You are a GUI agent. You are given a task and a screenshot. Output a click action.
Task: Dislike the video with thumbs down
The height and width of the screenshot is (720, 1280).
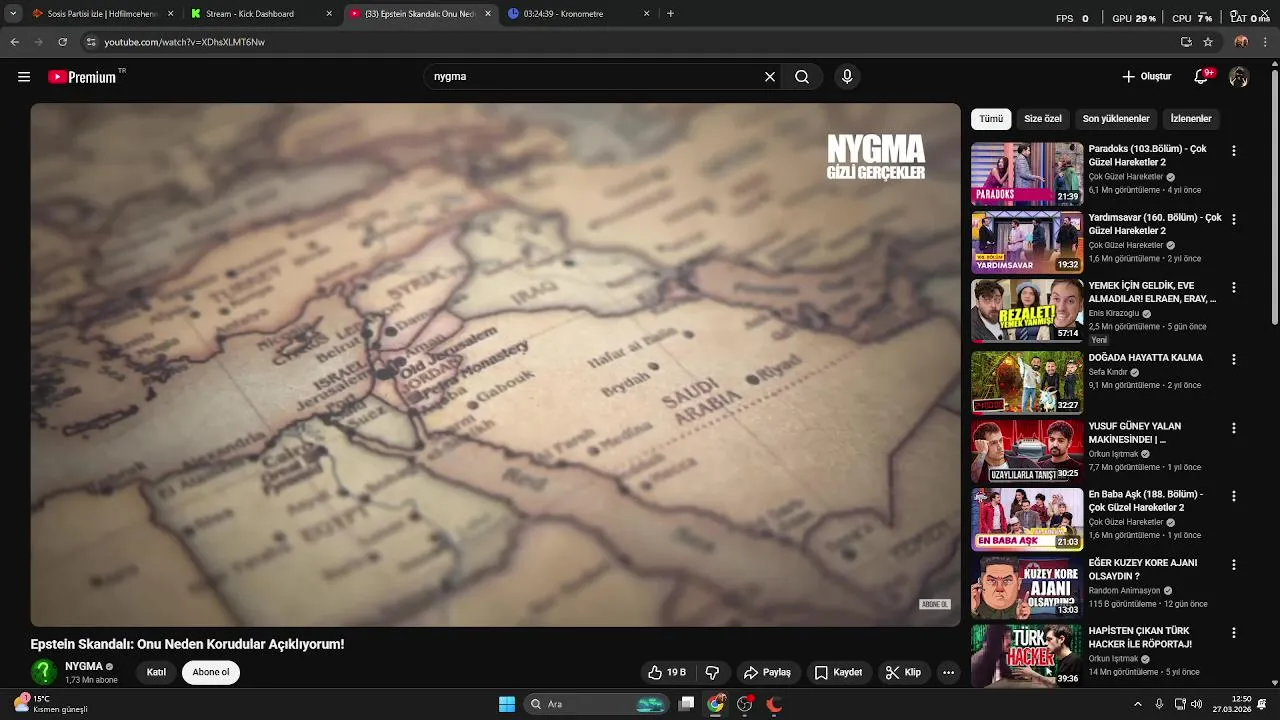point(713,673)
